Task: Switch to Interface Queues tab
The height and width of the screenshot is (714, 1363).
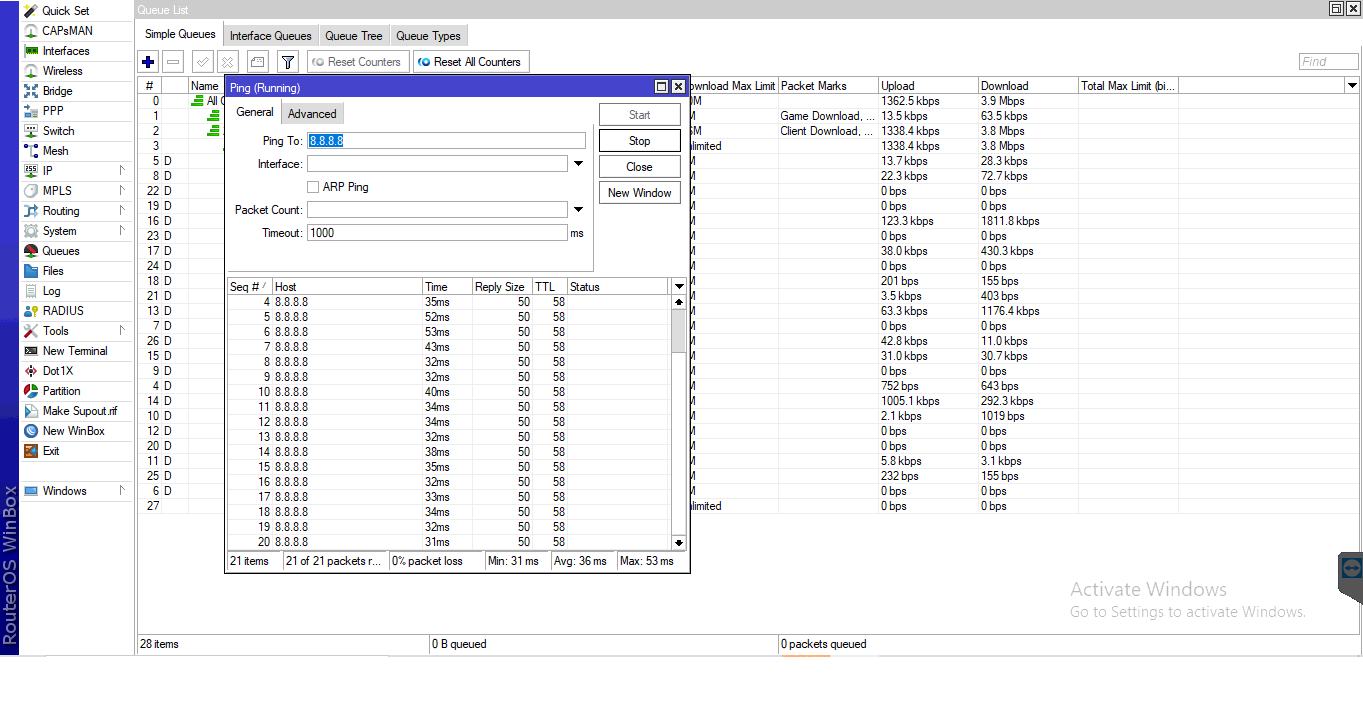Action: [x=271, y=36]
